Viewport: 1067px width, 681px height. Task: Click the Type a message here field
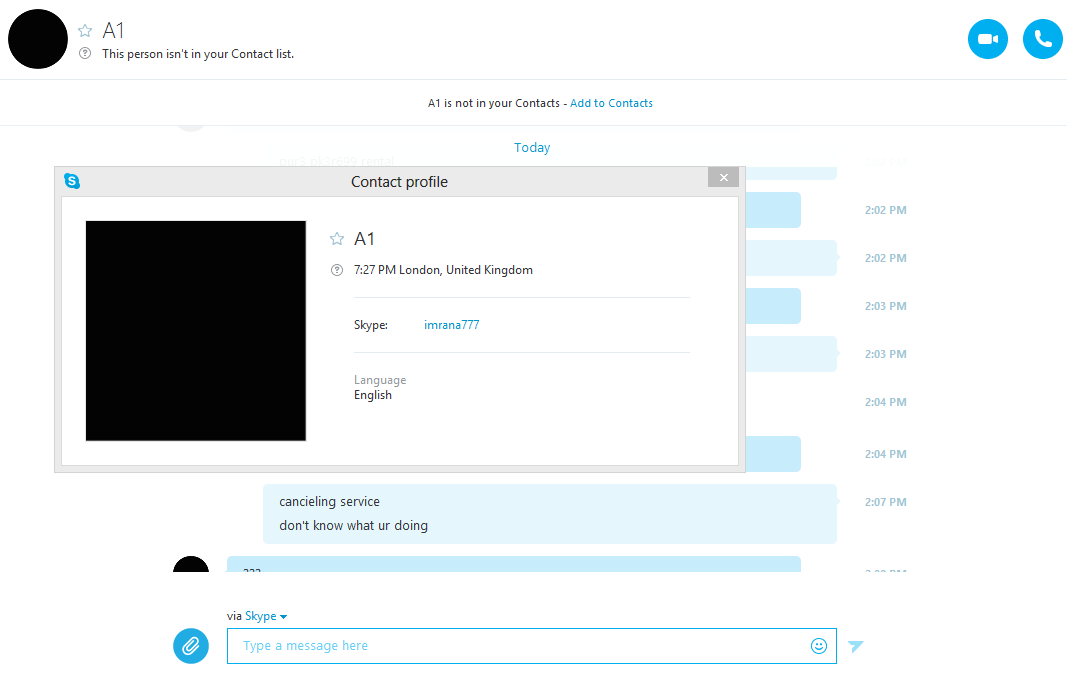pos(531,646)
